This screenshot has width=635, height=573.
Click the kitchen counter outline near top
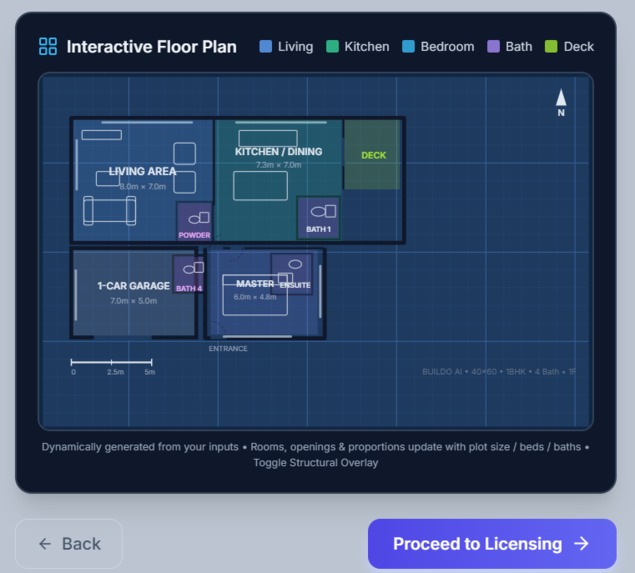pos(268,138)
